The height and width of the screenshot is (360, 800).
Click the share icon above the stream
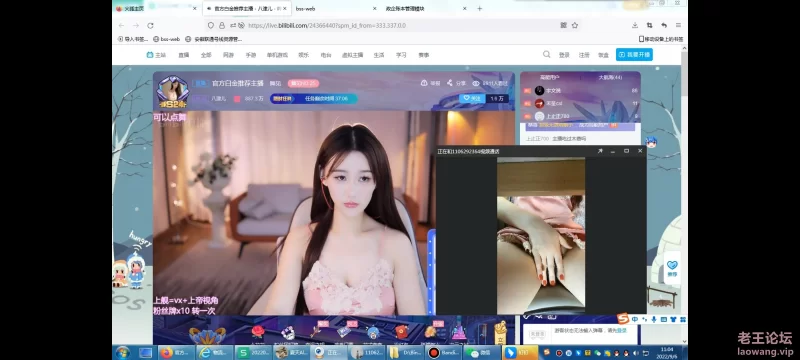tap(450, 83)
